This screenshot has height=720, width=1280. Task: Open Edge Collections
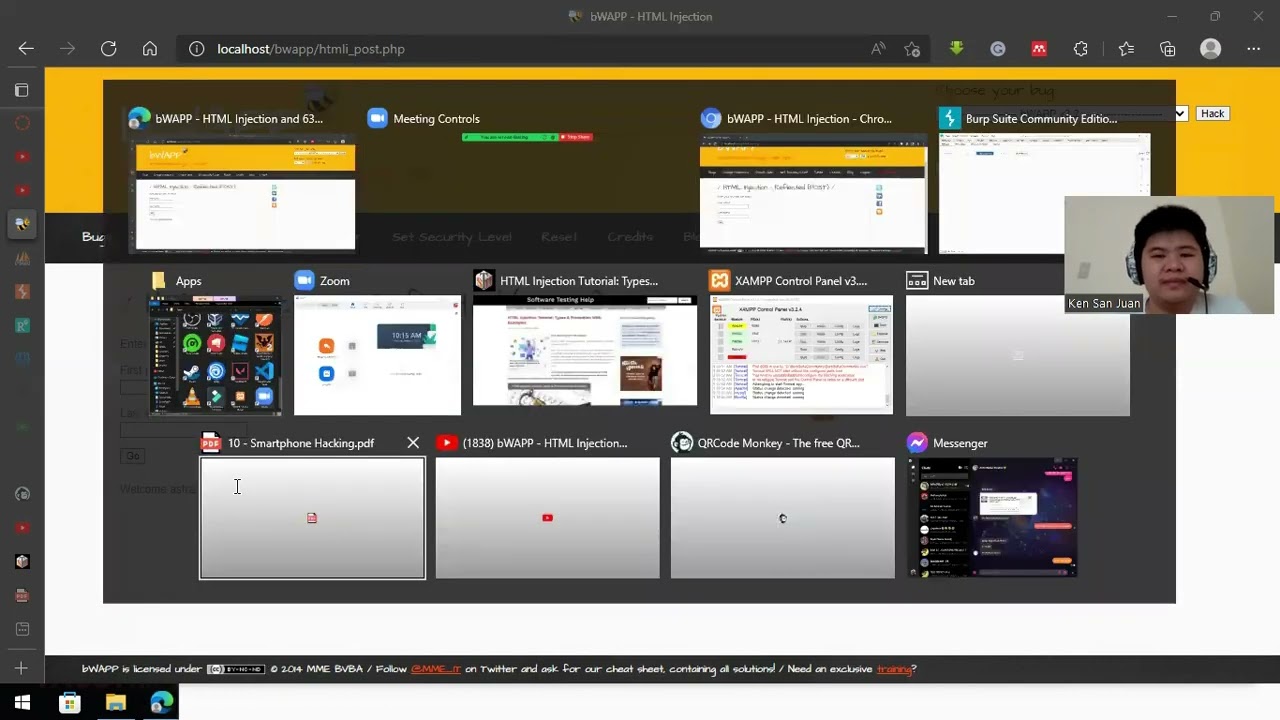click(x=1168, y=49)
